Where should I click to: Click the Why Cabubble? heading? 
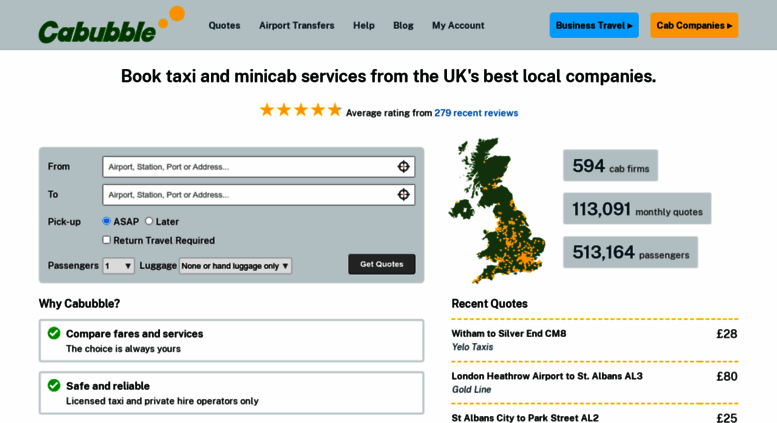click(x=79, y=304)
